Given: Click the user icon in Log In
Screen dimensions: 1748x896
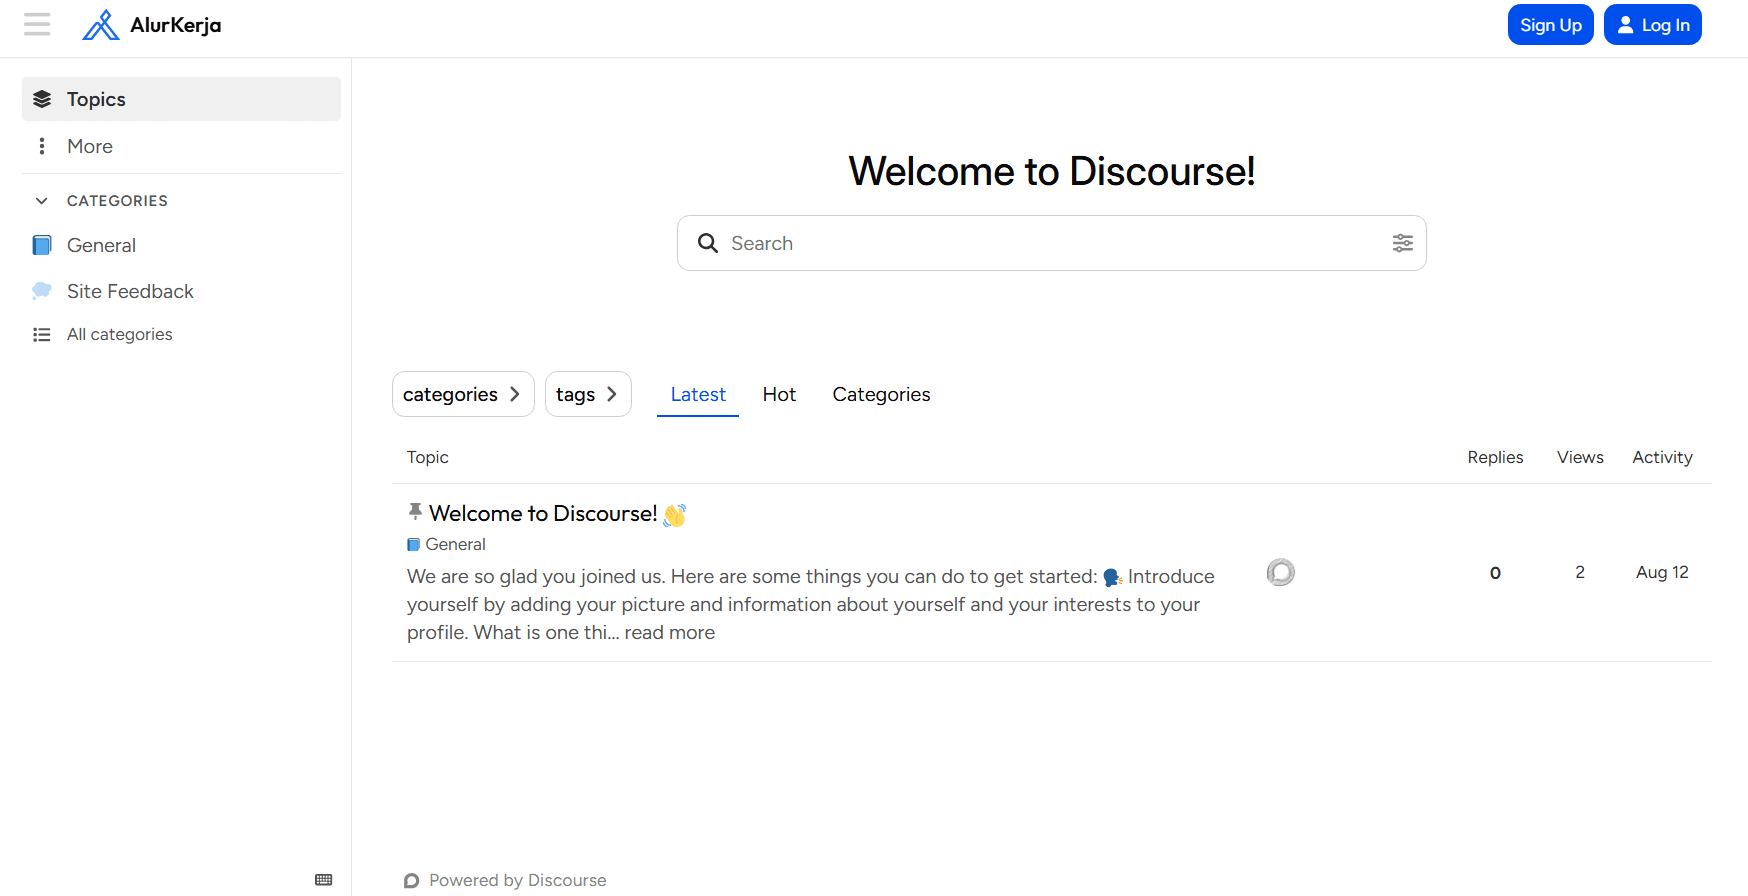Looking at the screenshot, I should click(x=1626, y=25).
